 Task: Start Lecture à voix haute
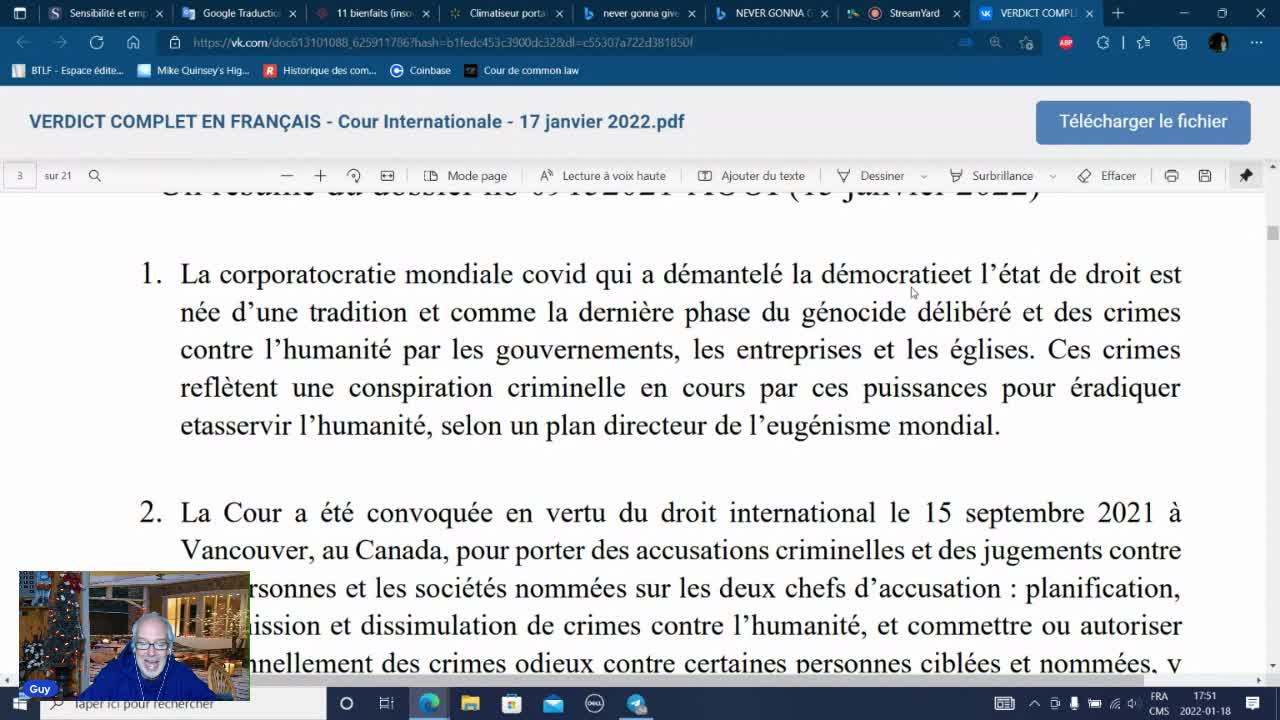point(602,176)
